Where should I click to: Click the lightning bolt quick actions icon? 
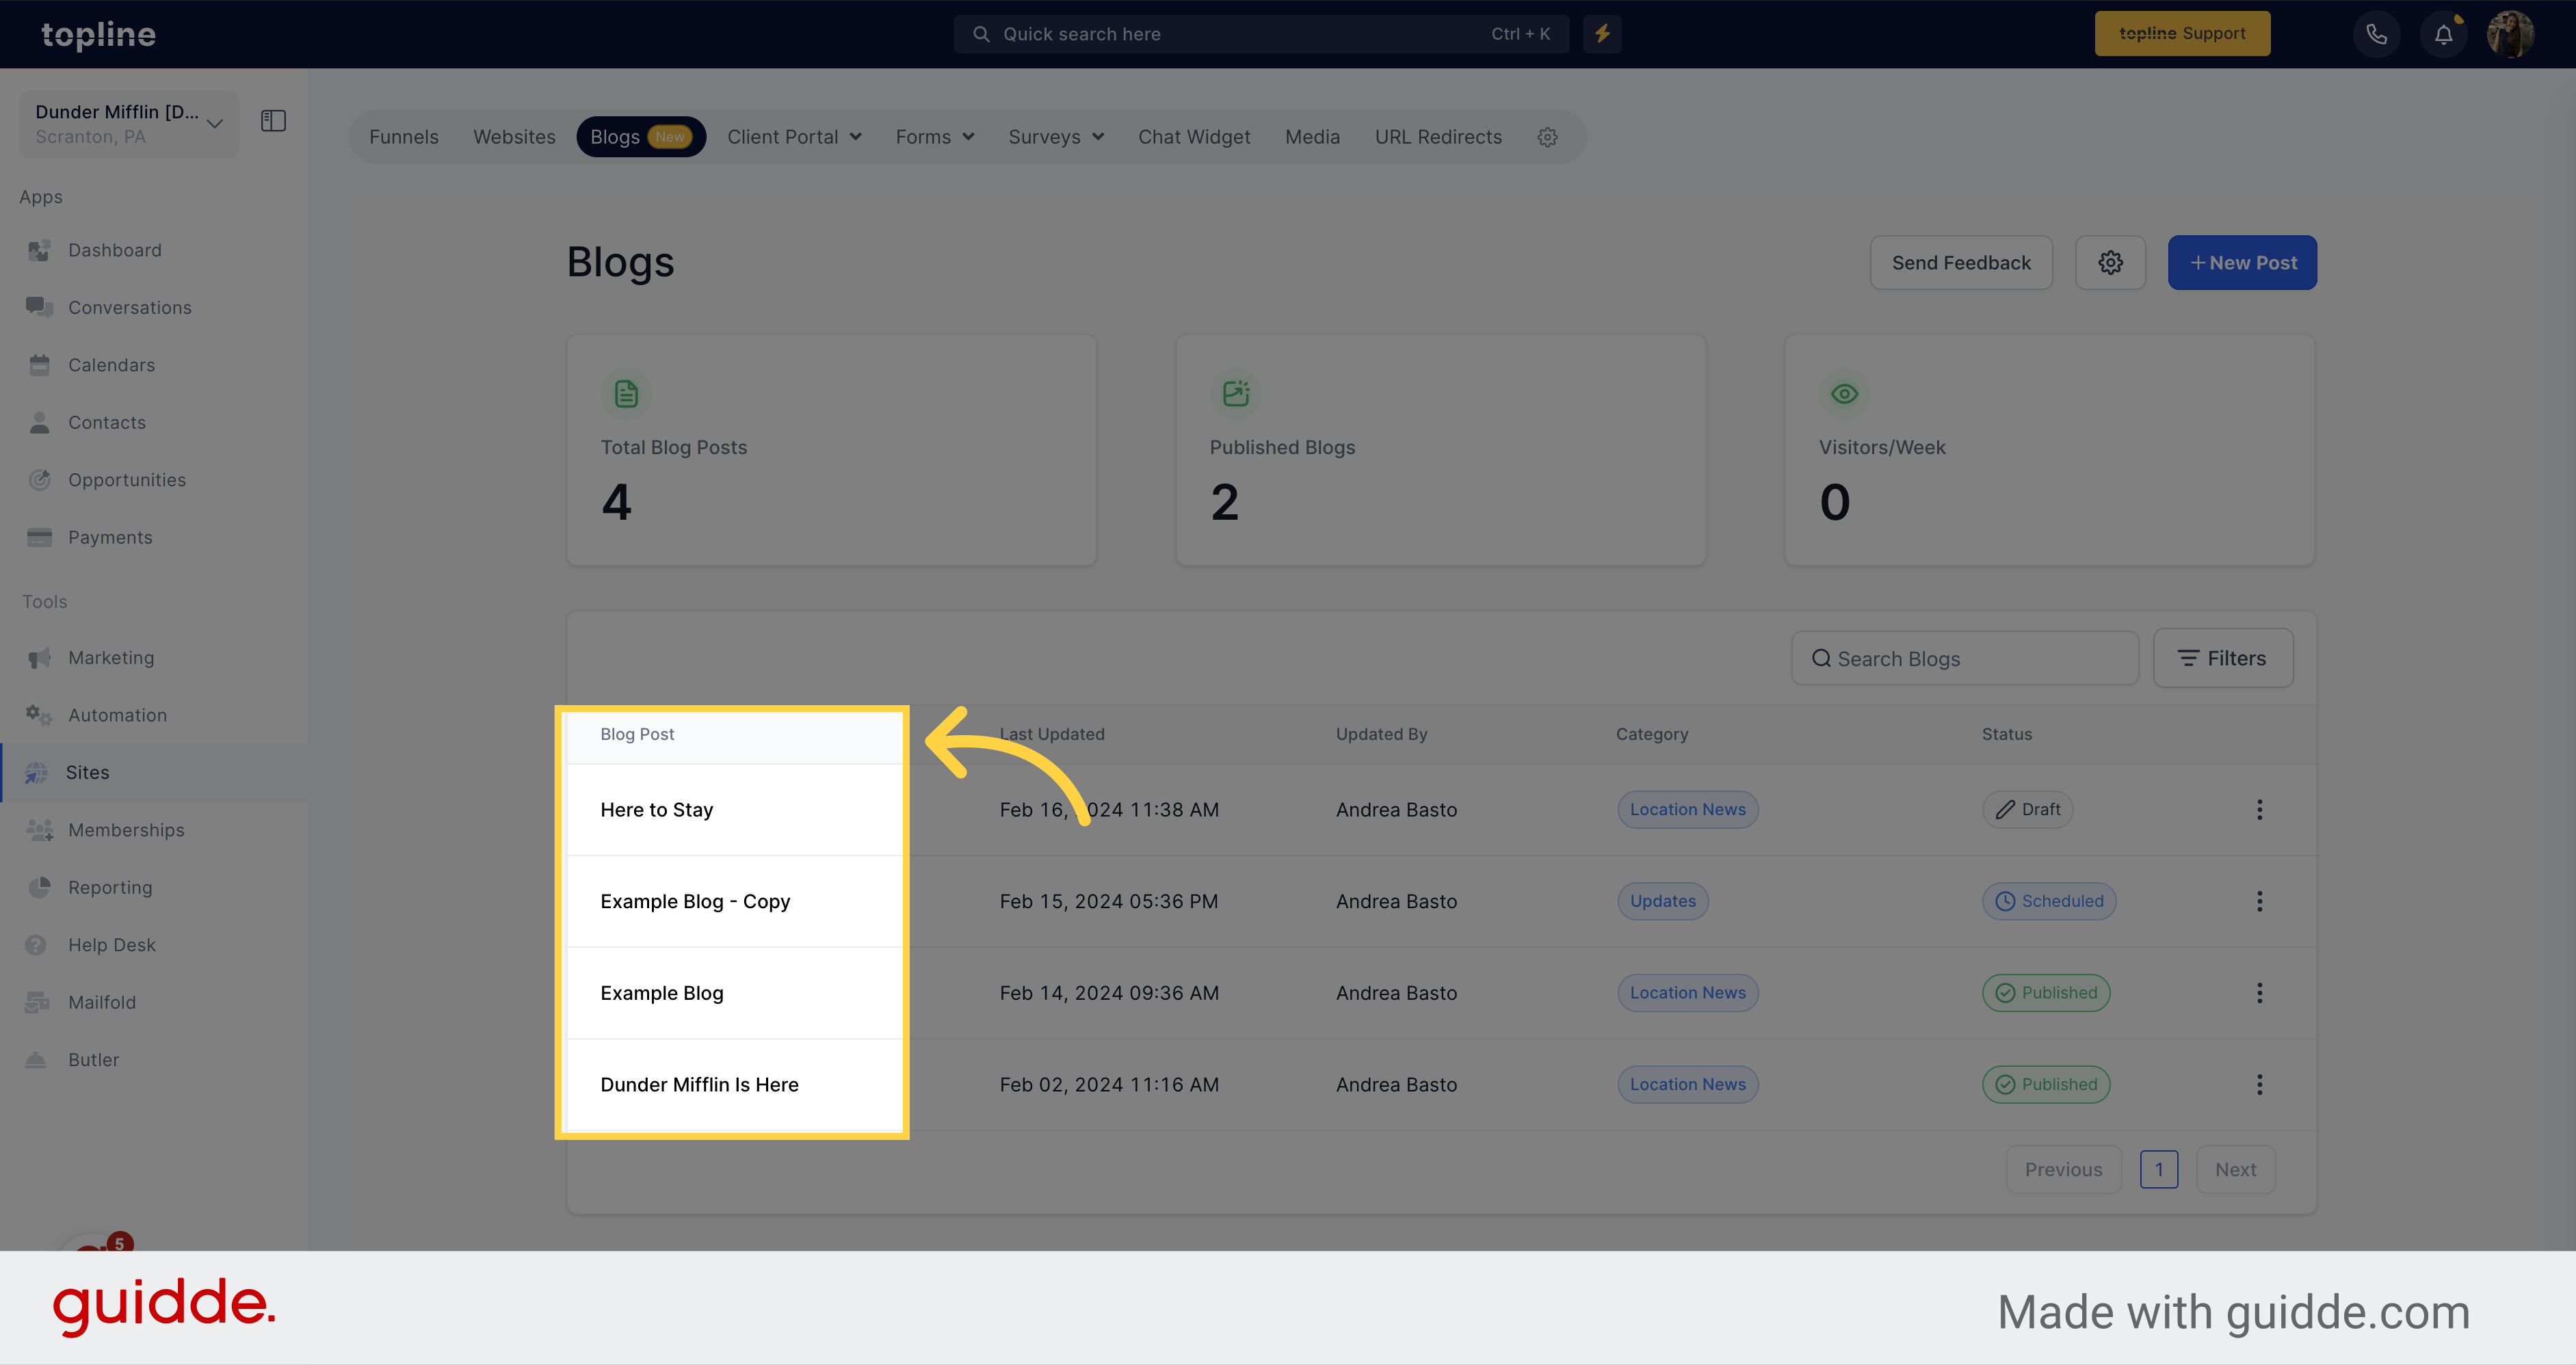pos(1602,34)
